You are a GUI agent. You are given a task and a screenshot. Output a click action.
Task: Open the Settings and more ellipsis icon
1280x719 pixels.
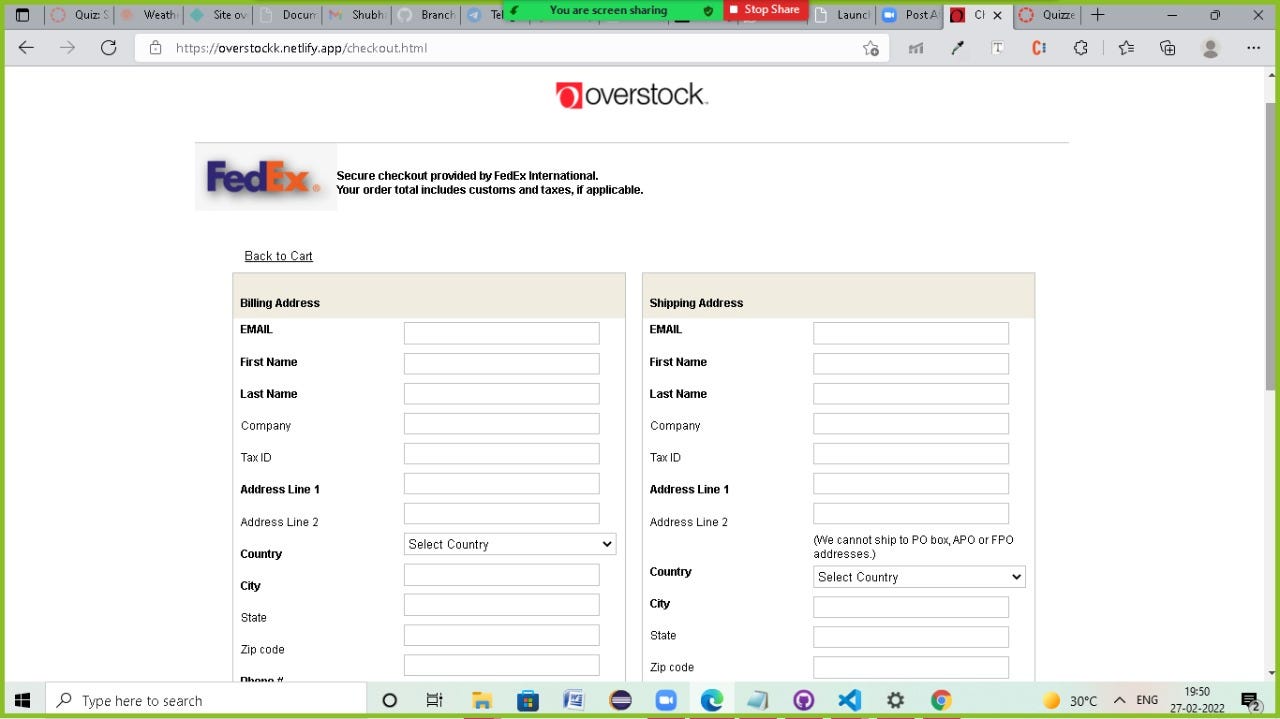(1253, 47)
